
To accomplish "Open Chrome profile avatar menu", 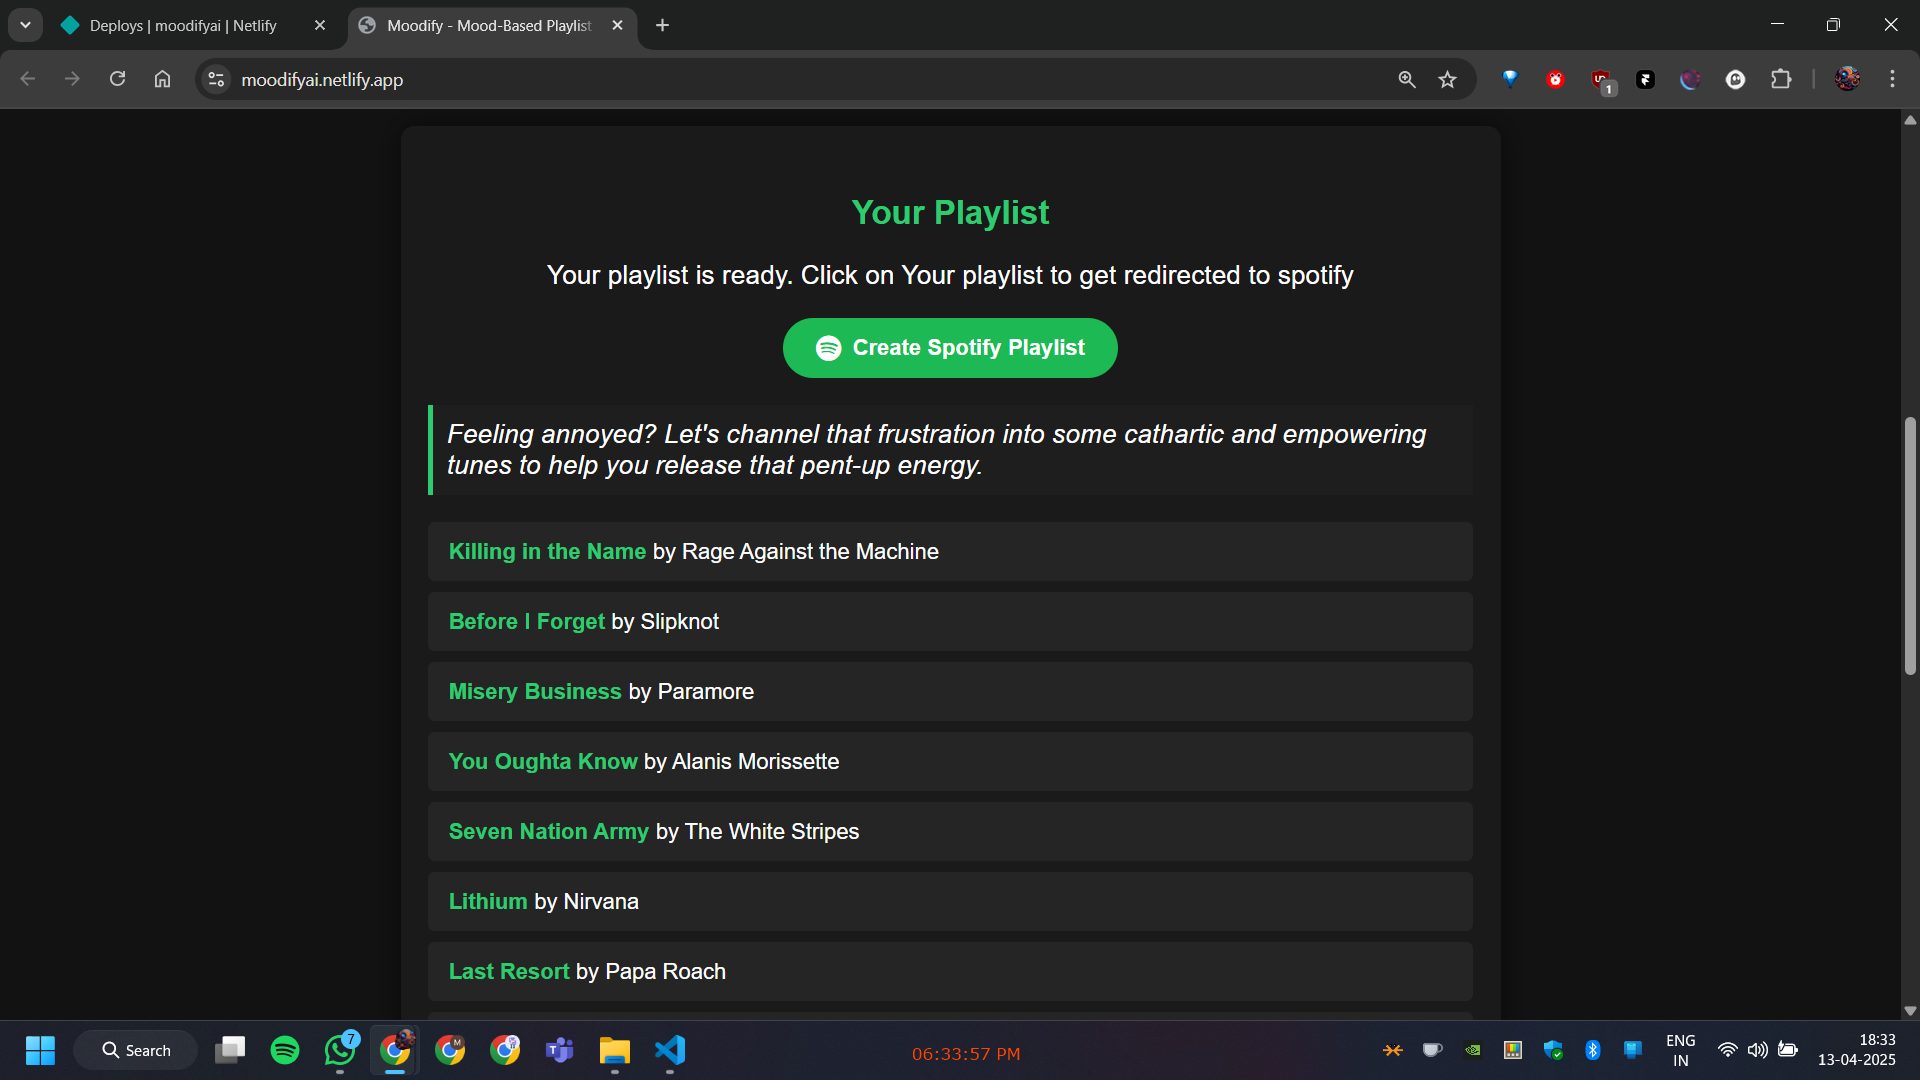I will 1847,79.
